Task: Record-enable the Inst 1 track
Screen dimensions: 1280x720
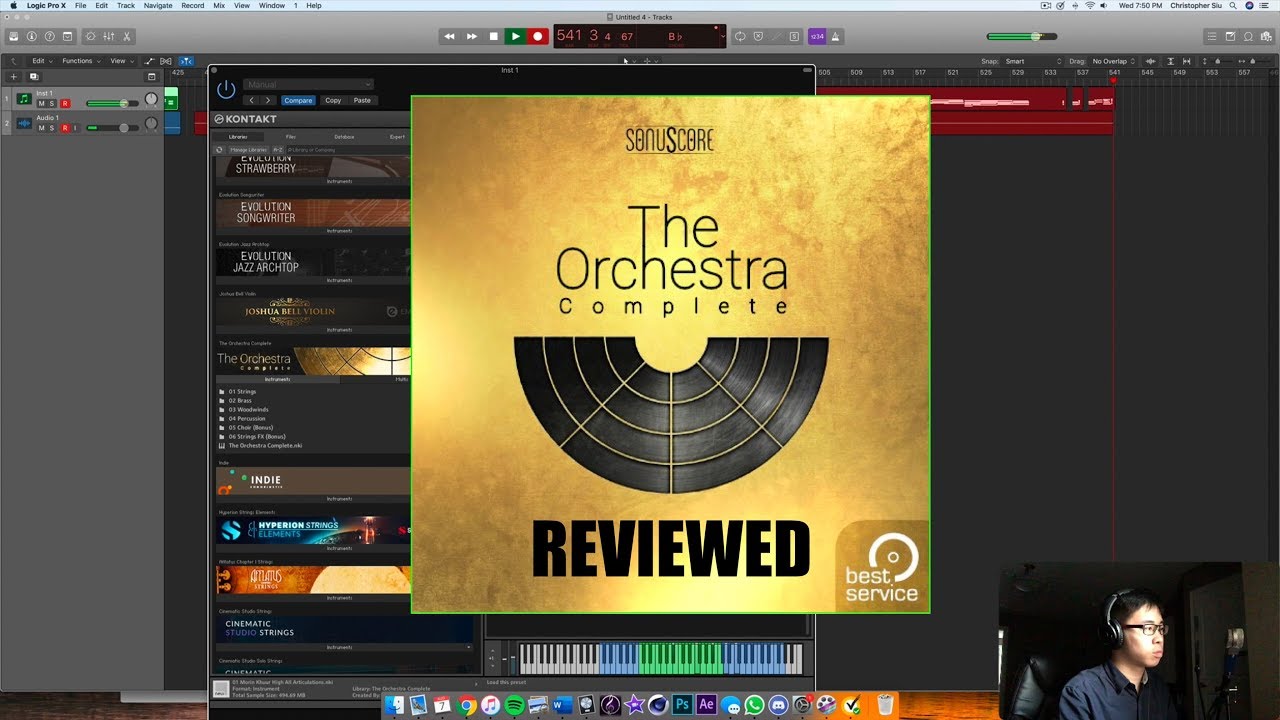Action: pos(65,103)
